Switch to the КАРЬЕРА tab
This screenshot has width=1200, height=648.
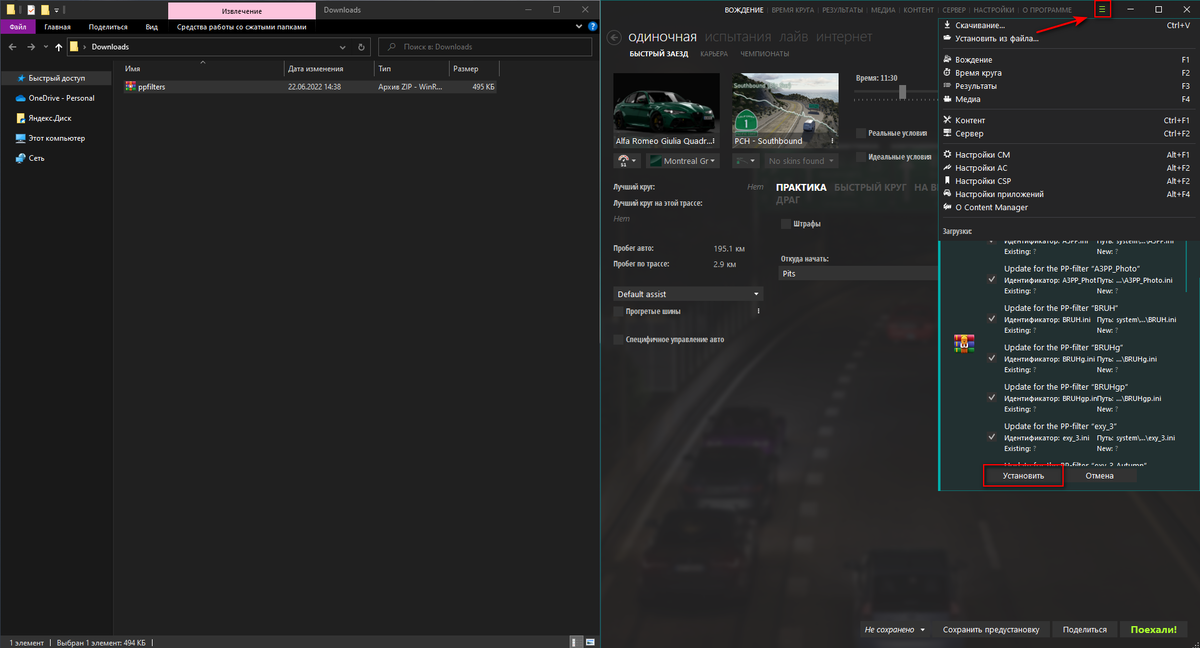[x=714, y=53]
